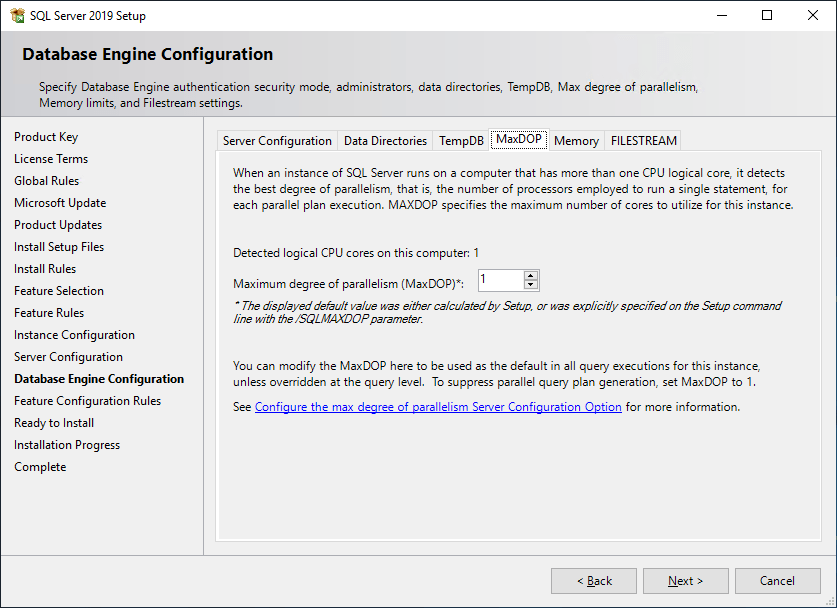Select the MaxDOP tab
837x608 pixels.
pos(519,139)
